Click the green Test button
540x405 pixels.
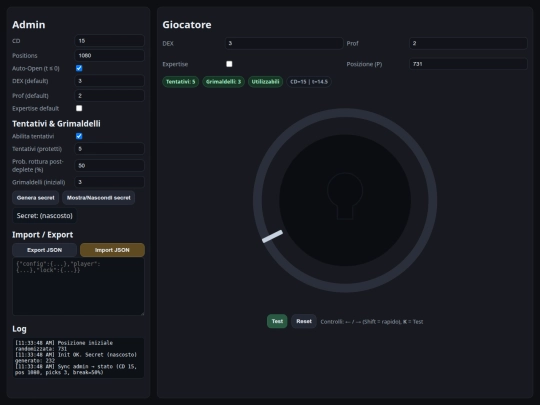click(x=277, y=321)
